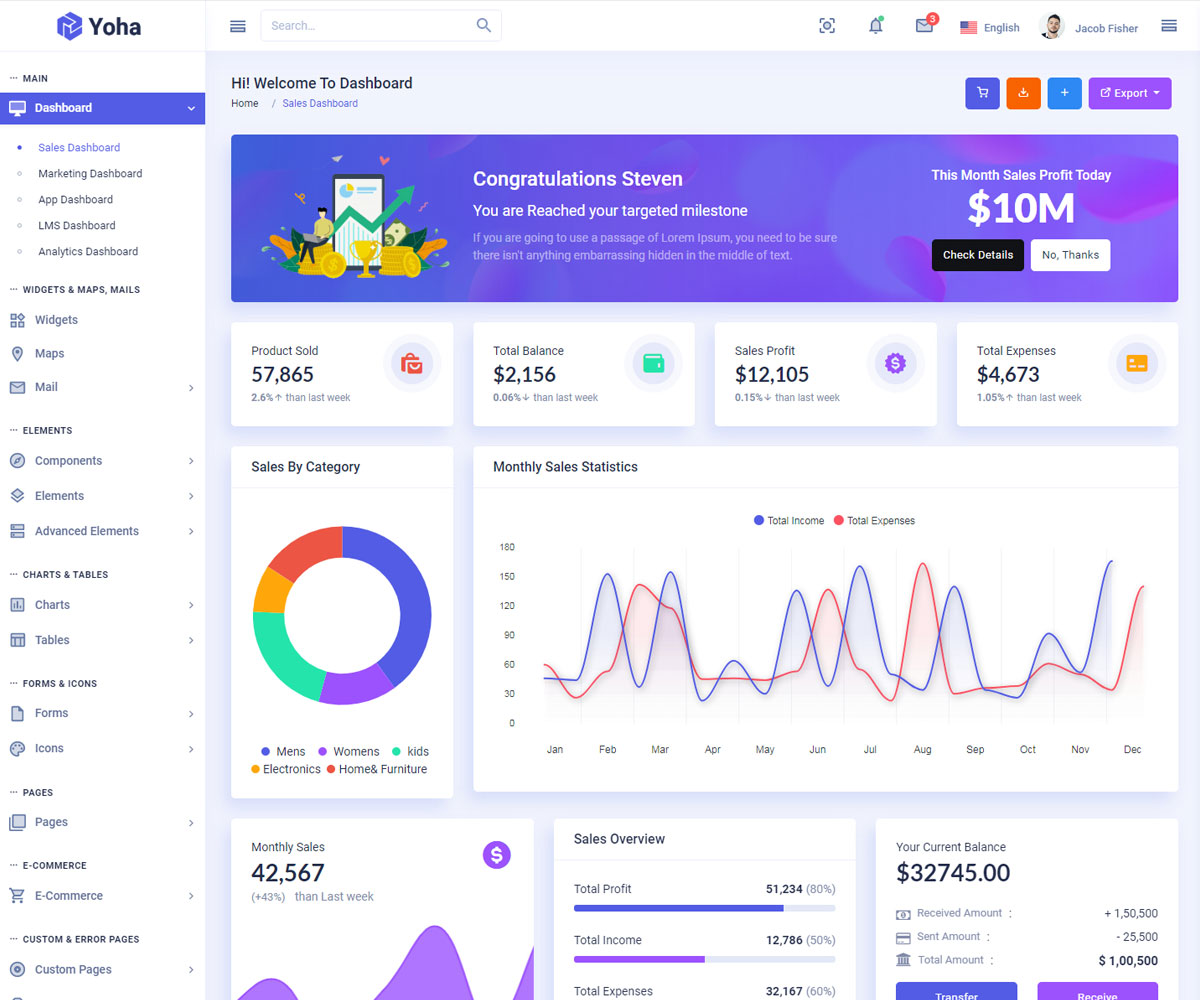Click the Check Details button

click(x=978, y=255)
